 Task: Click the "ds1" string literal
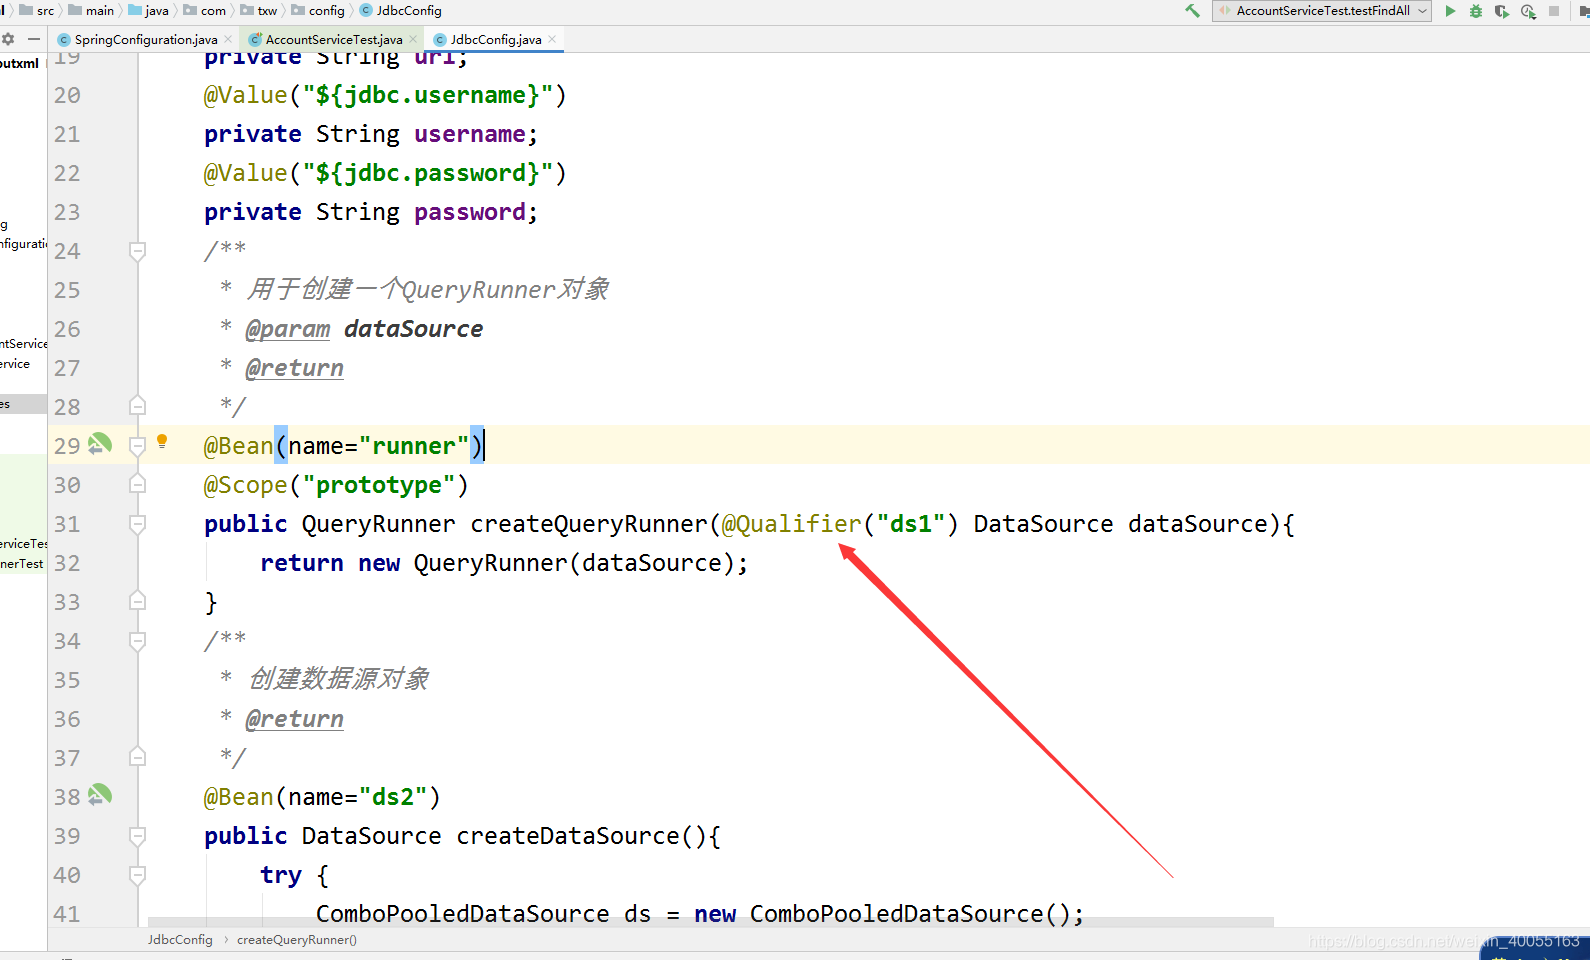[x=911, y=524]
